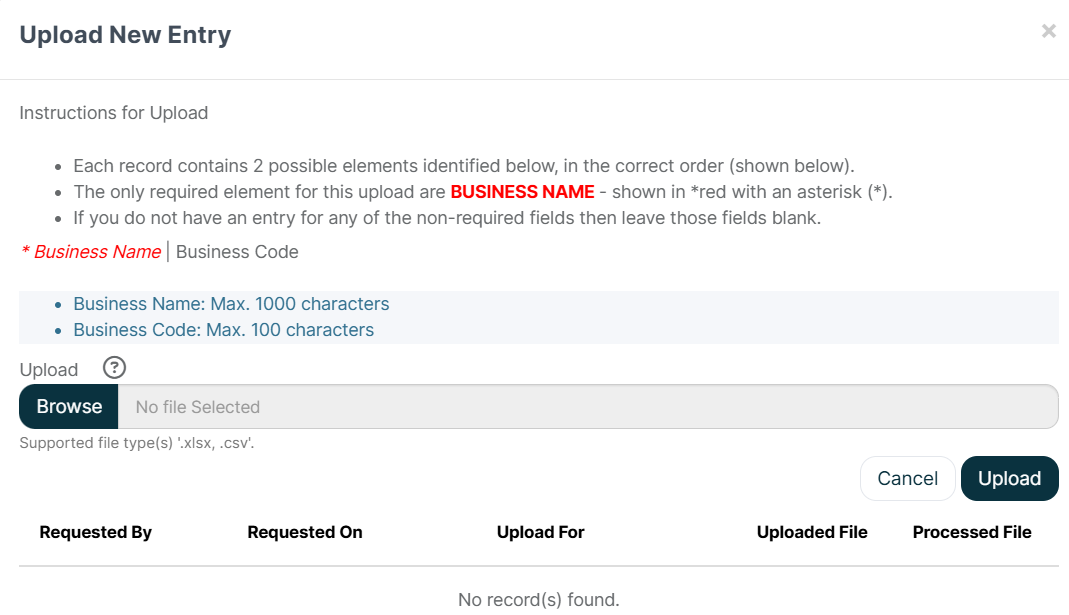The height and width of the screenshot is (615, 1069).
Task: Click the No file Selected field
Action: point(588,406)
